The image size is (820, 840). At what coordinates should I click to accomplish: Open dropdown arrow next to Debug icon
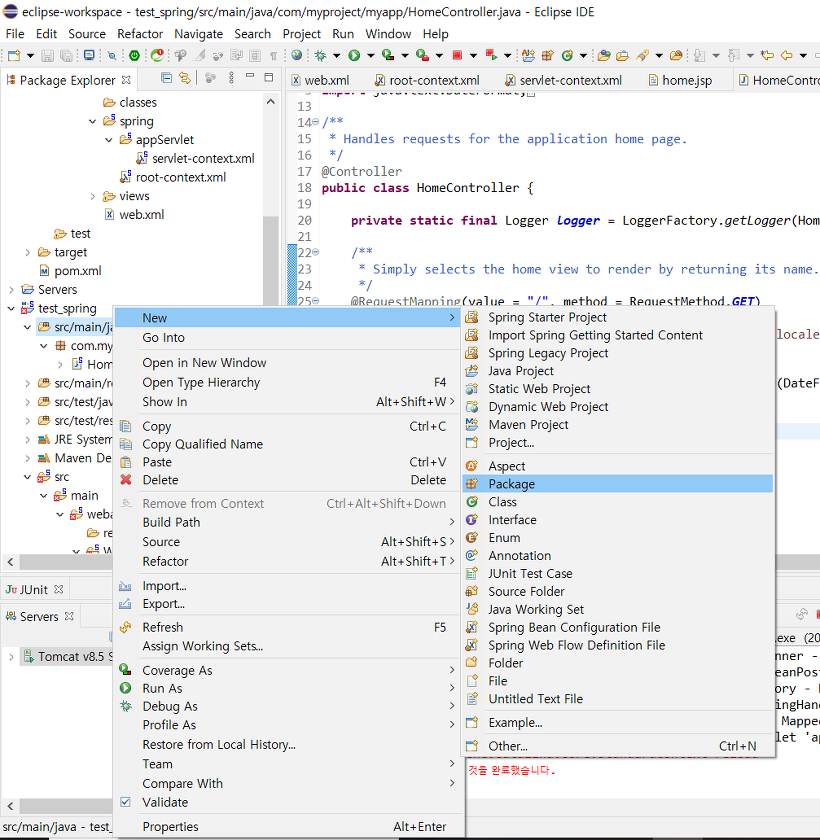(x=336, y=55)
